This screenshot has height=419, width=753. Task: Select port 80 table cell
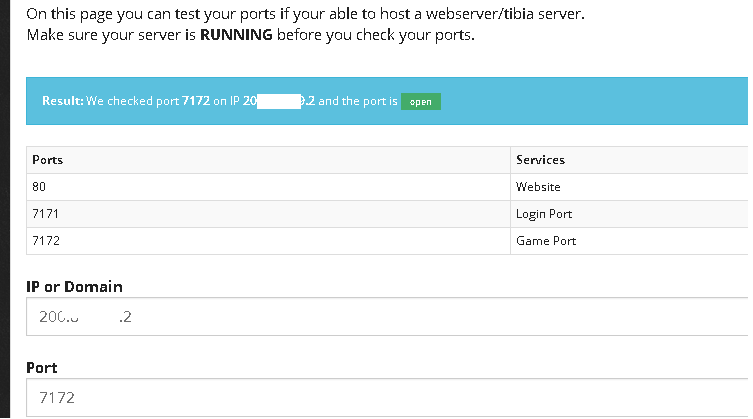268,187
